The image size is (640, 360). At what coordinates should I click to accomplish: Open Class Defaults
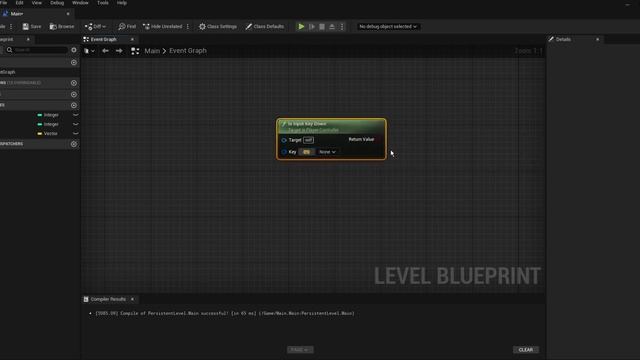[265, 27]
